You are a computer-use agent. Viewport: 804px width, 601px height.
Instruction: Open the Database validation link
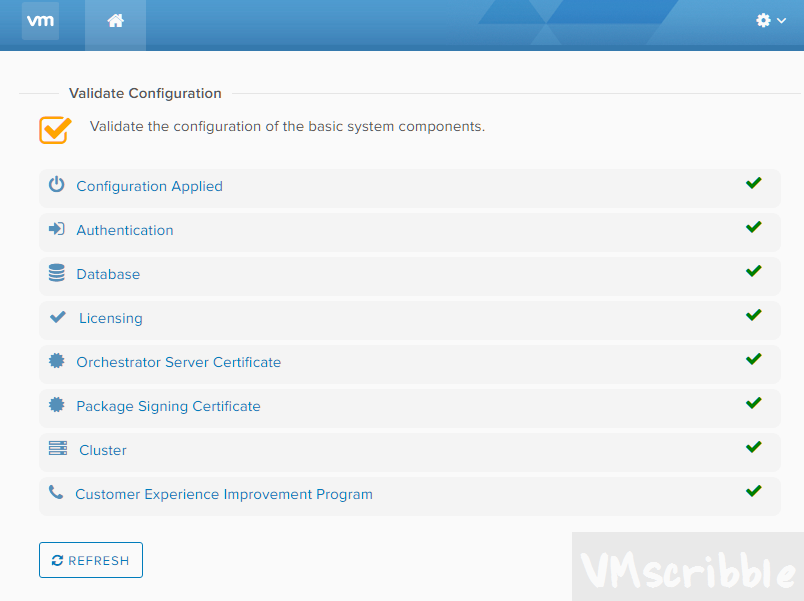pos(108,274)
